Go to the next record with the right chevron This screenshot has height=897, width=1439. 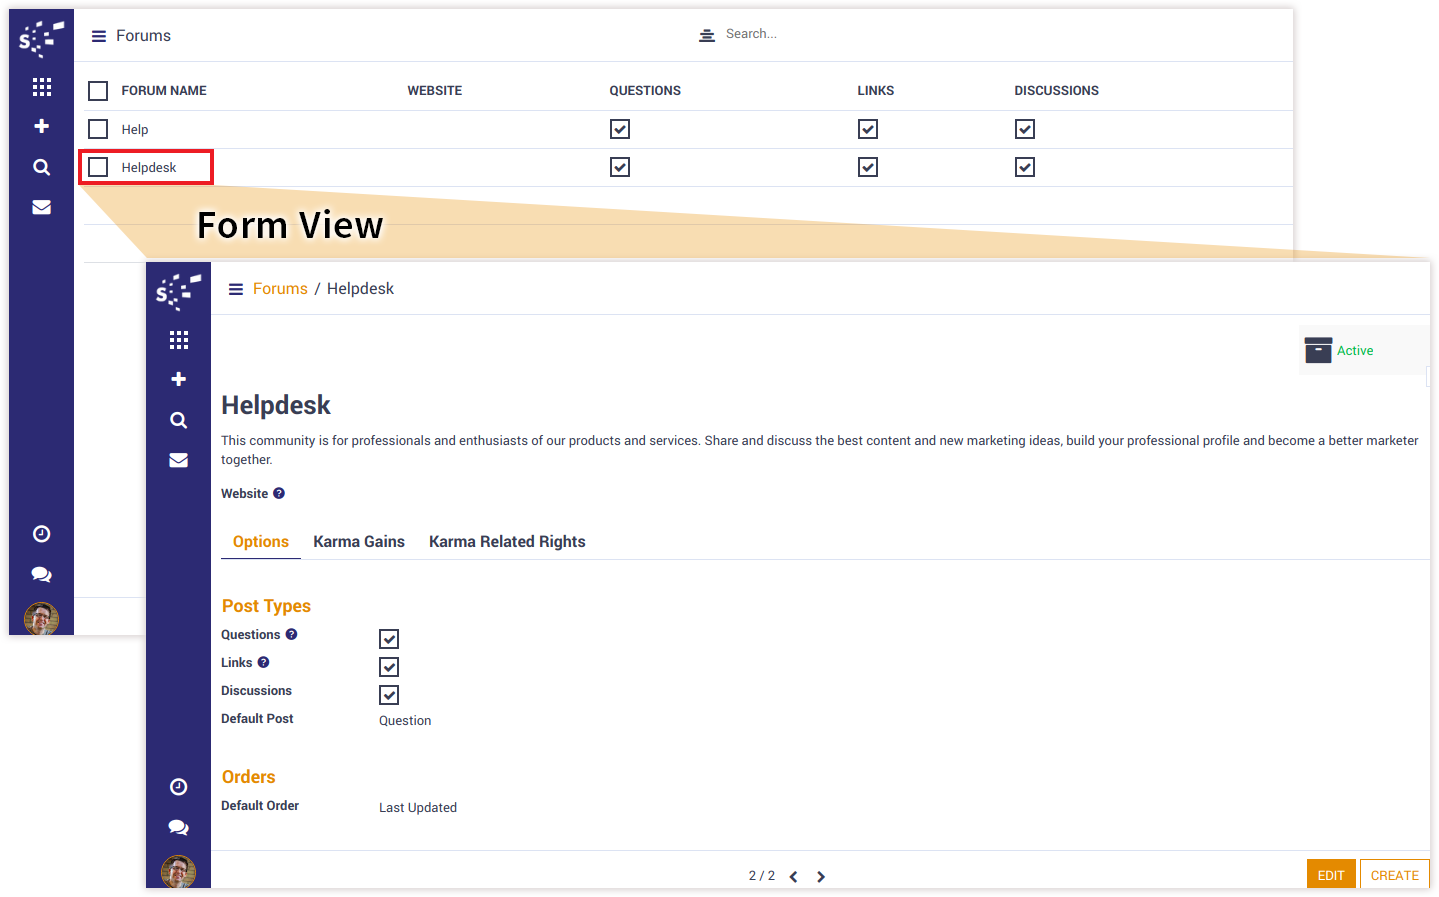(x=821, y=877)
